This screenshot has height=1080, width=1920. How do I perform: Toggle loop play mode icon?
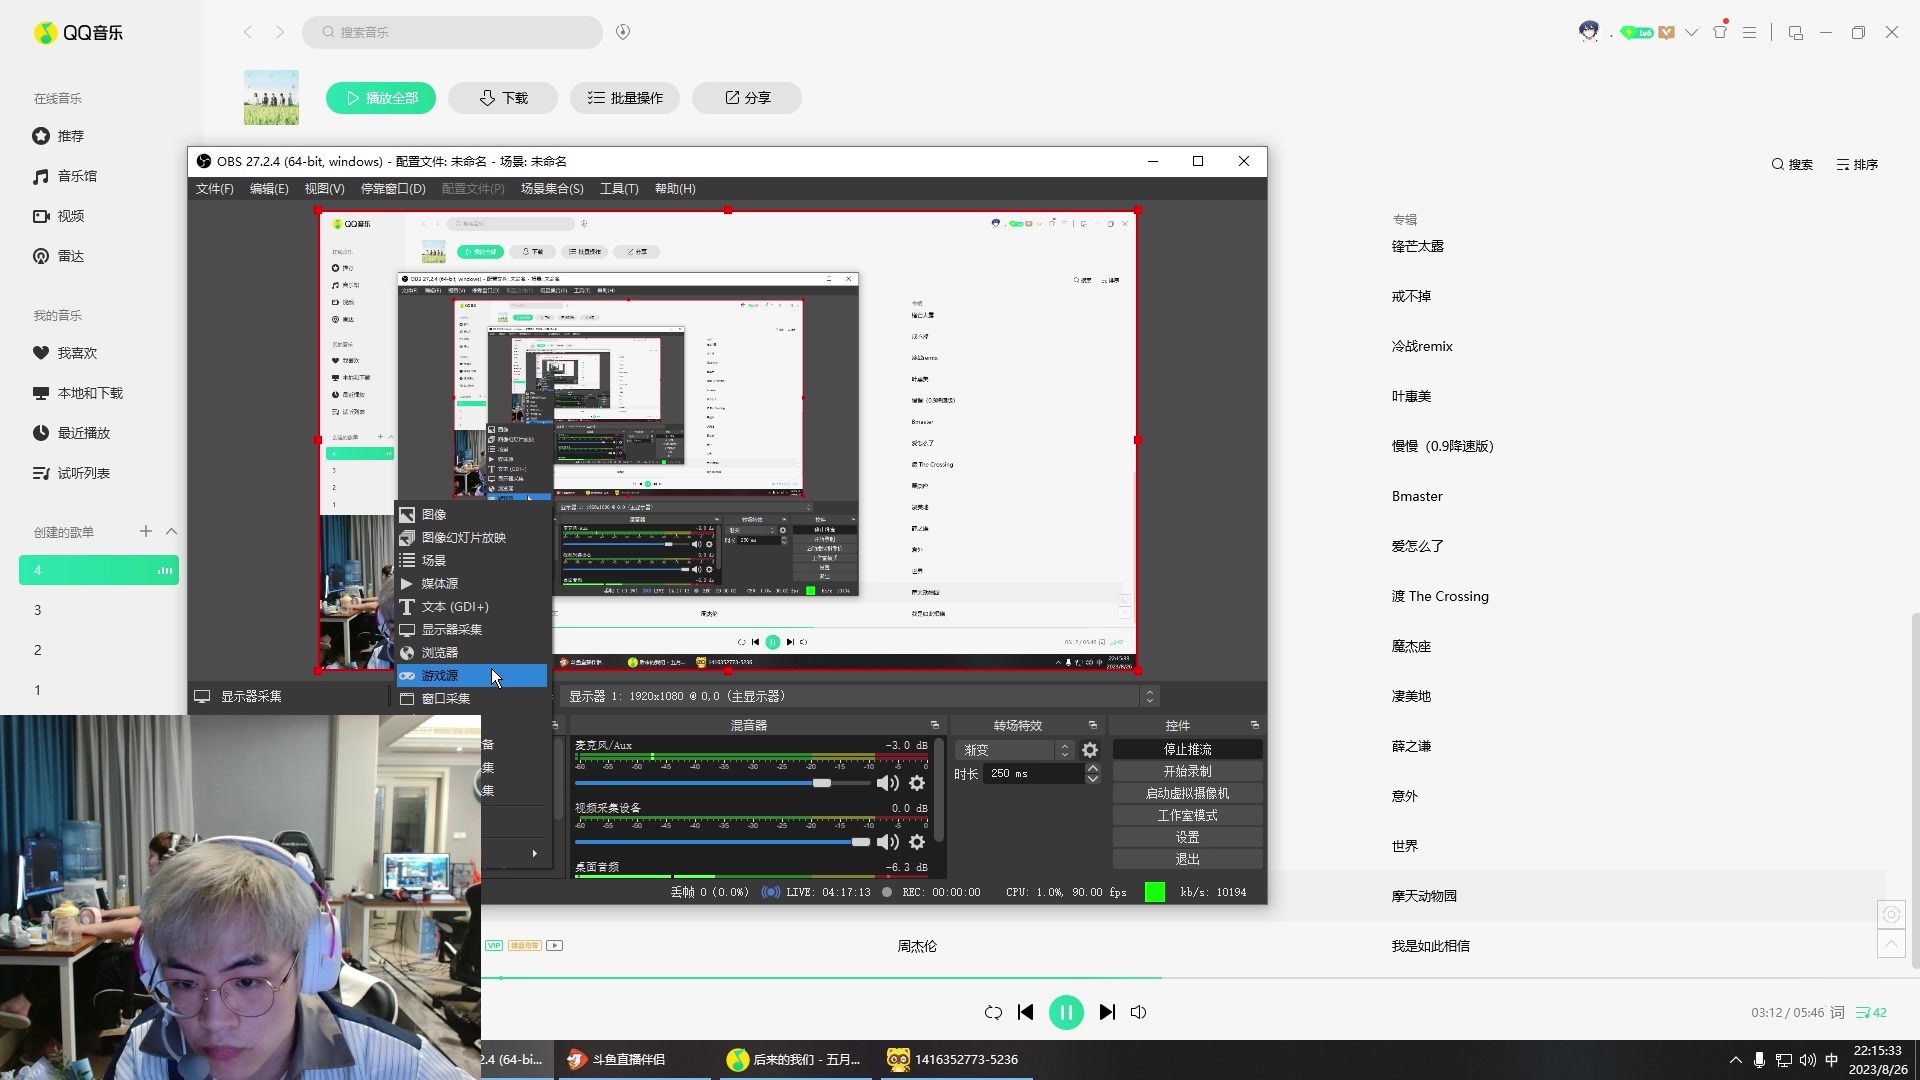click(993, 1013)
